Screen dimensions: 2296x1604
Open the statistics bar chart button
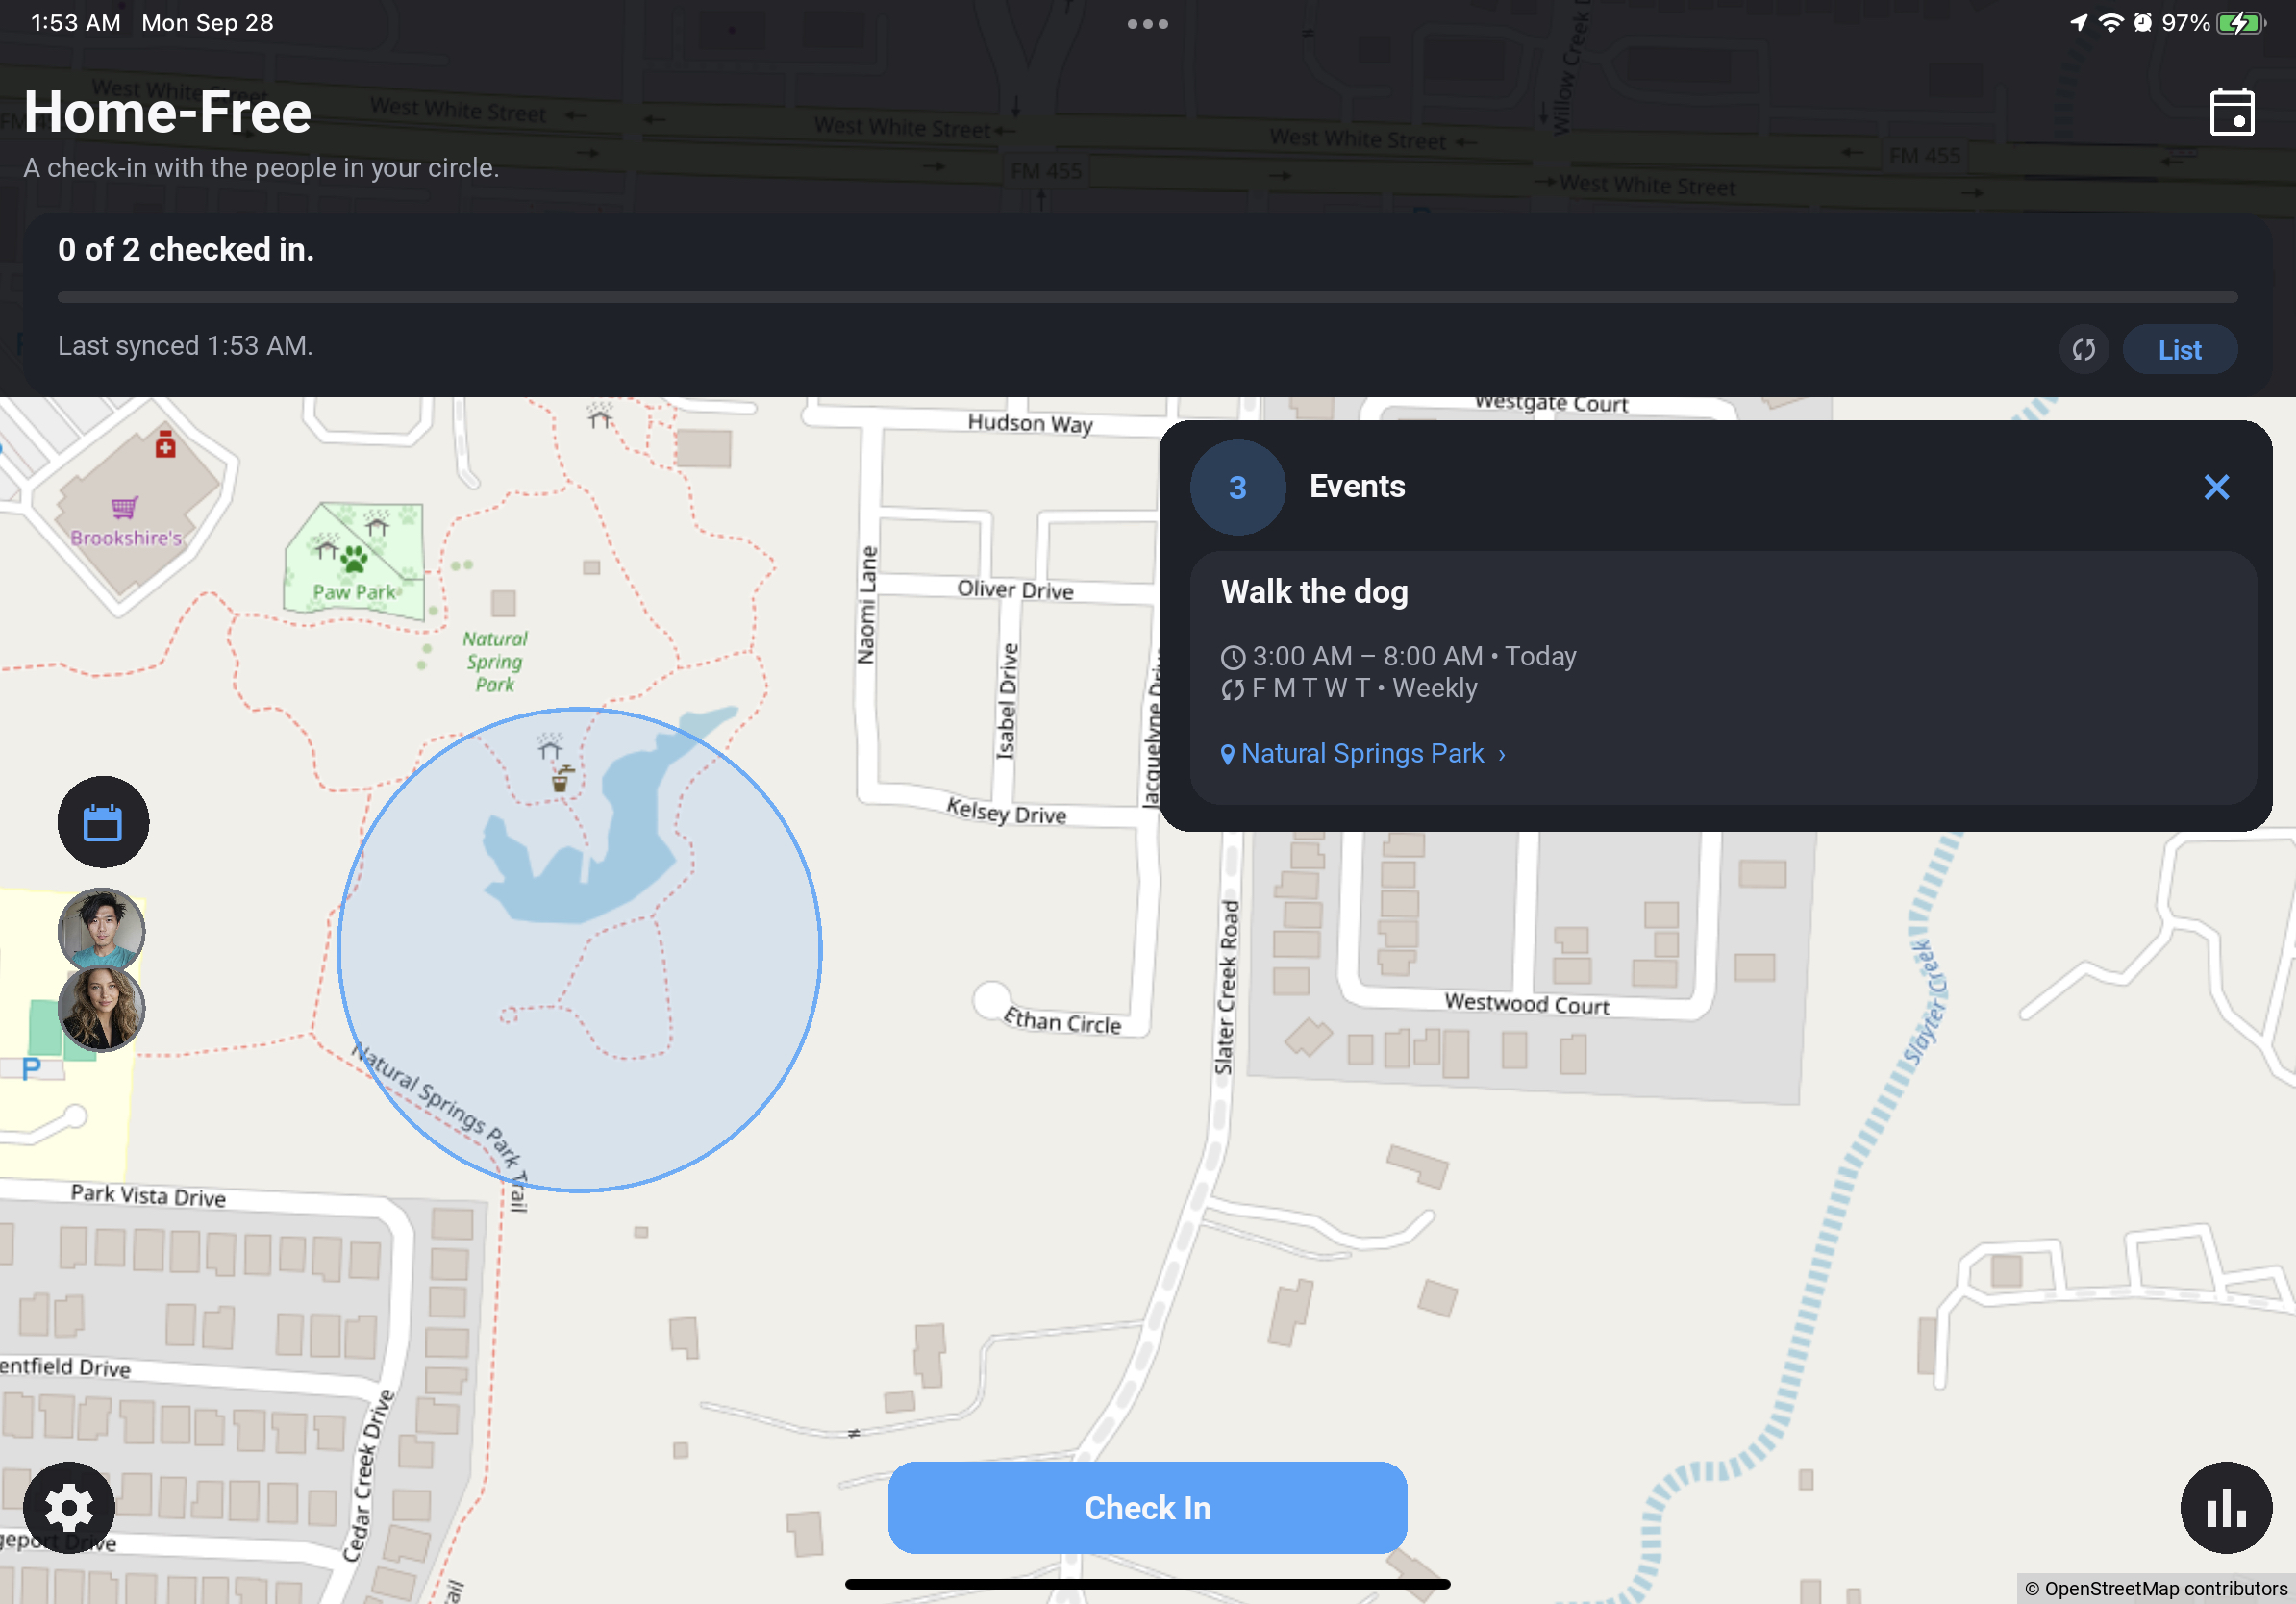[x=2226, y=1507]
